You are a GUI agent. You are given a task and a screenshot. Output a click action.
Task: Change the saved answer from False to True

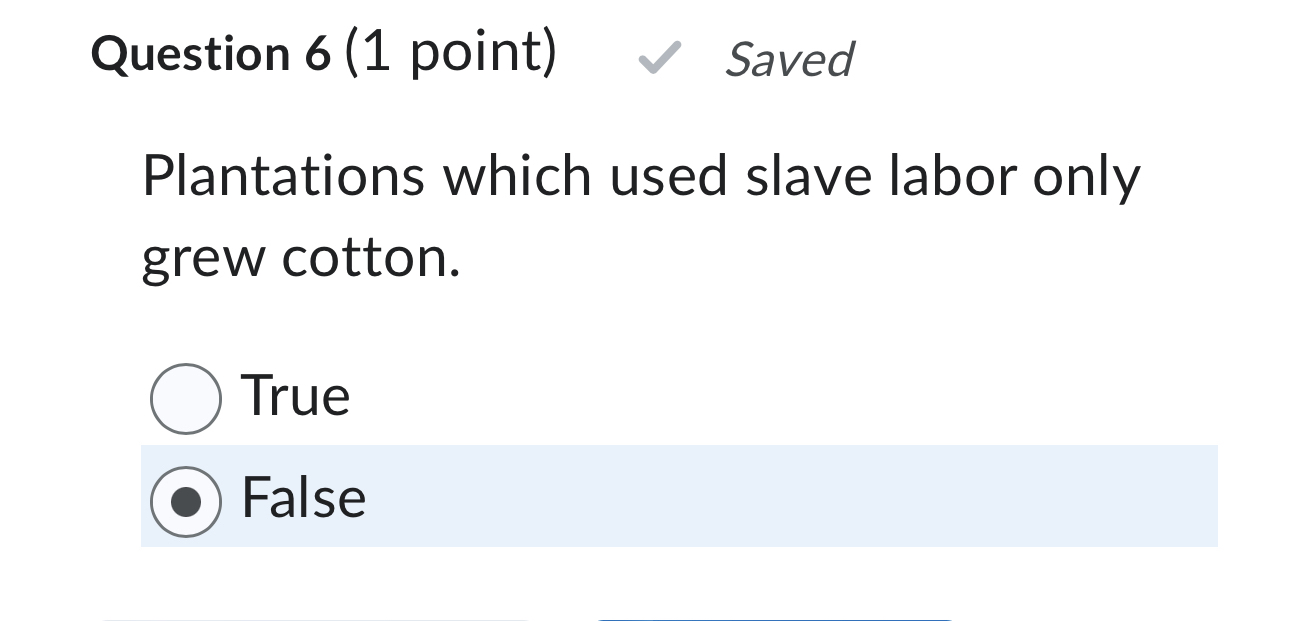[186, 397]
